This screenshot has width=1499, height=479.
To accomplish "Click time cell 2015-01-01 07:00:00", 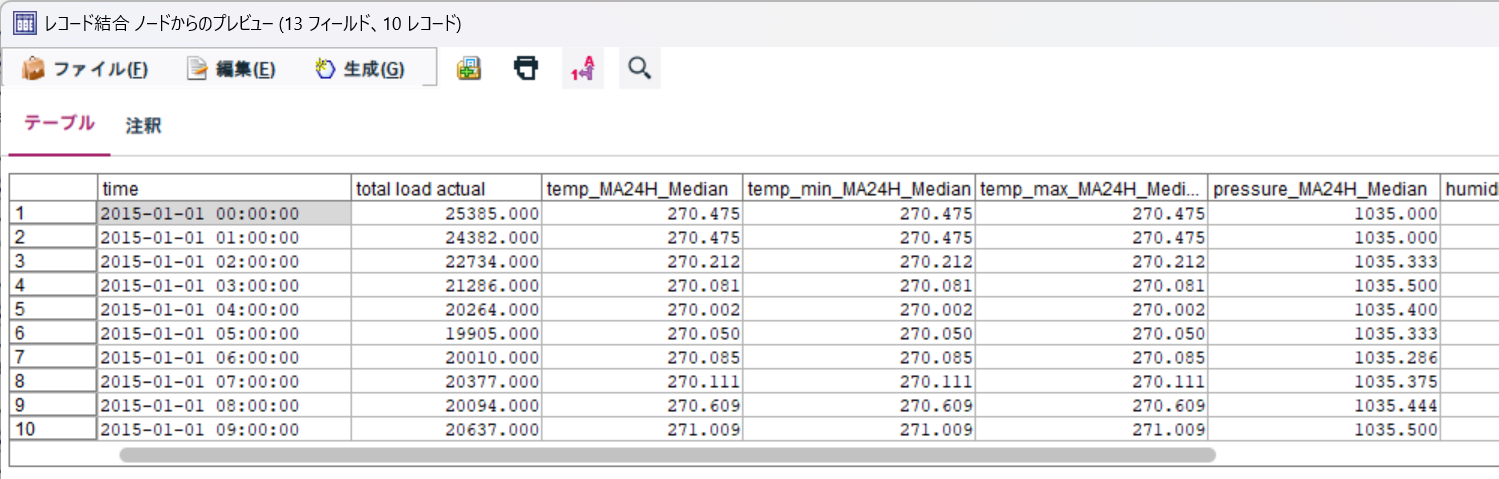I will [x=225, y=381].
